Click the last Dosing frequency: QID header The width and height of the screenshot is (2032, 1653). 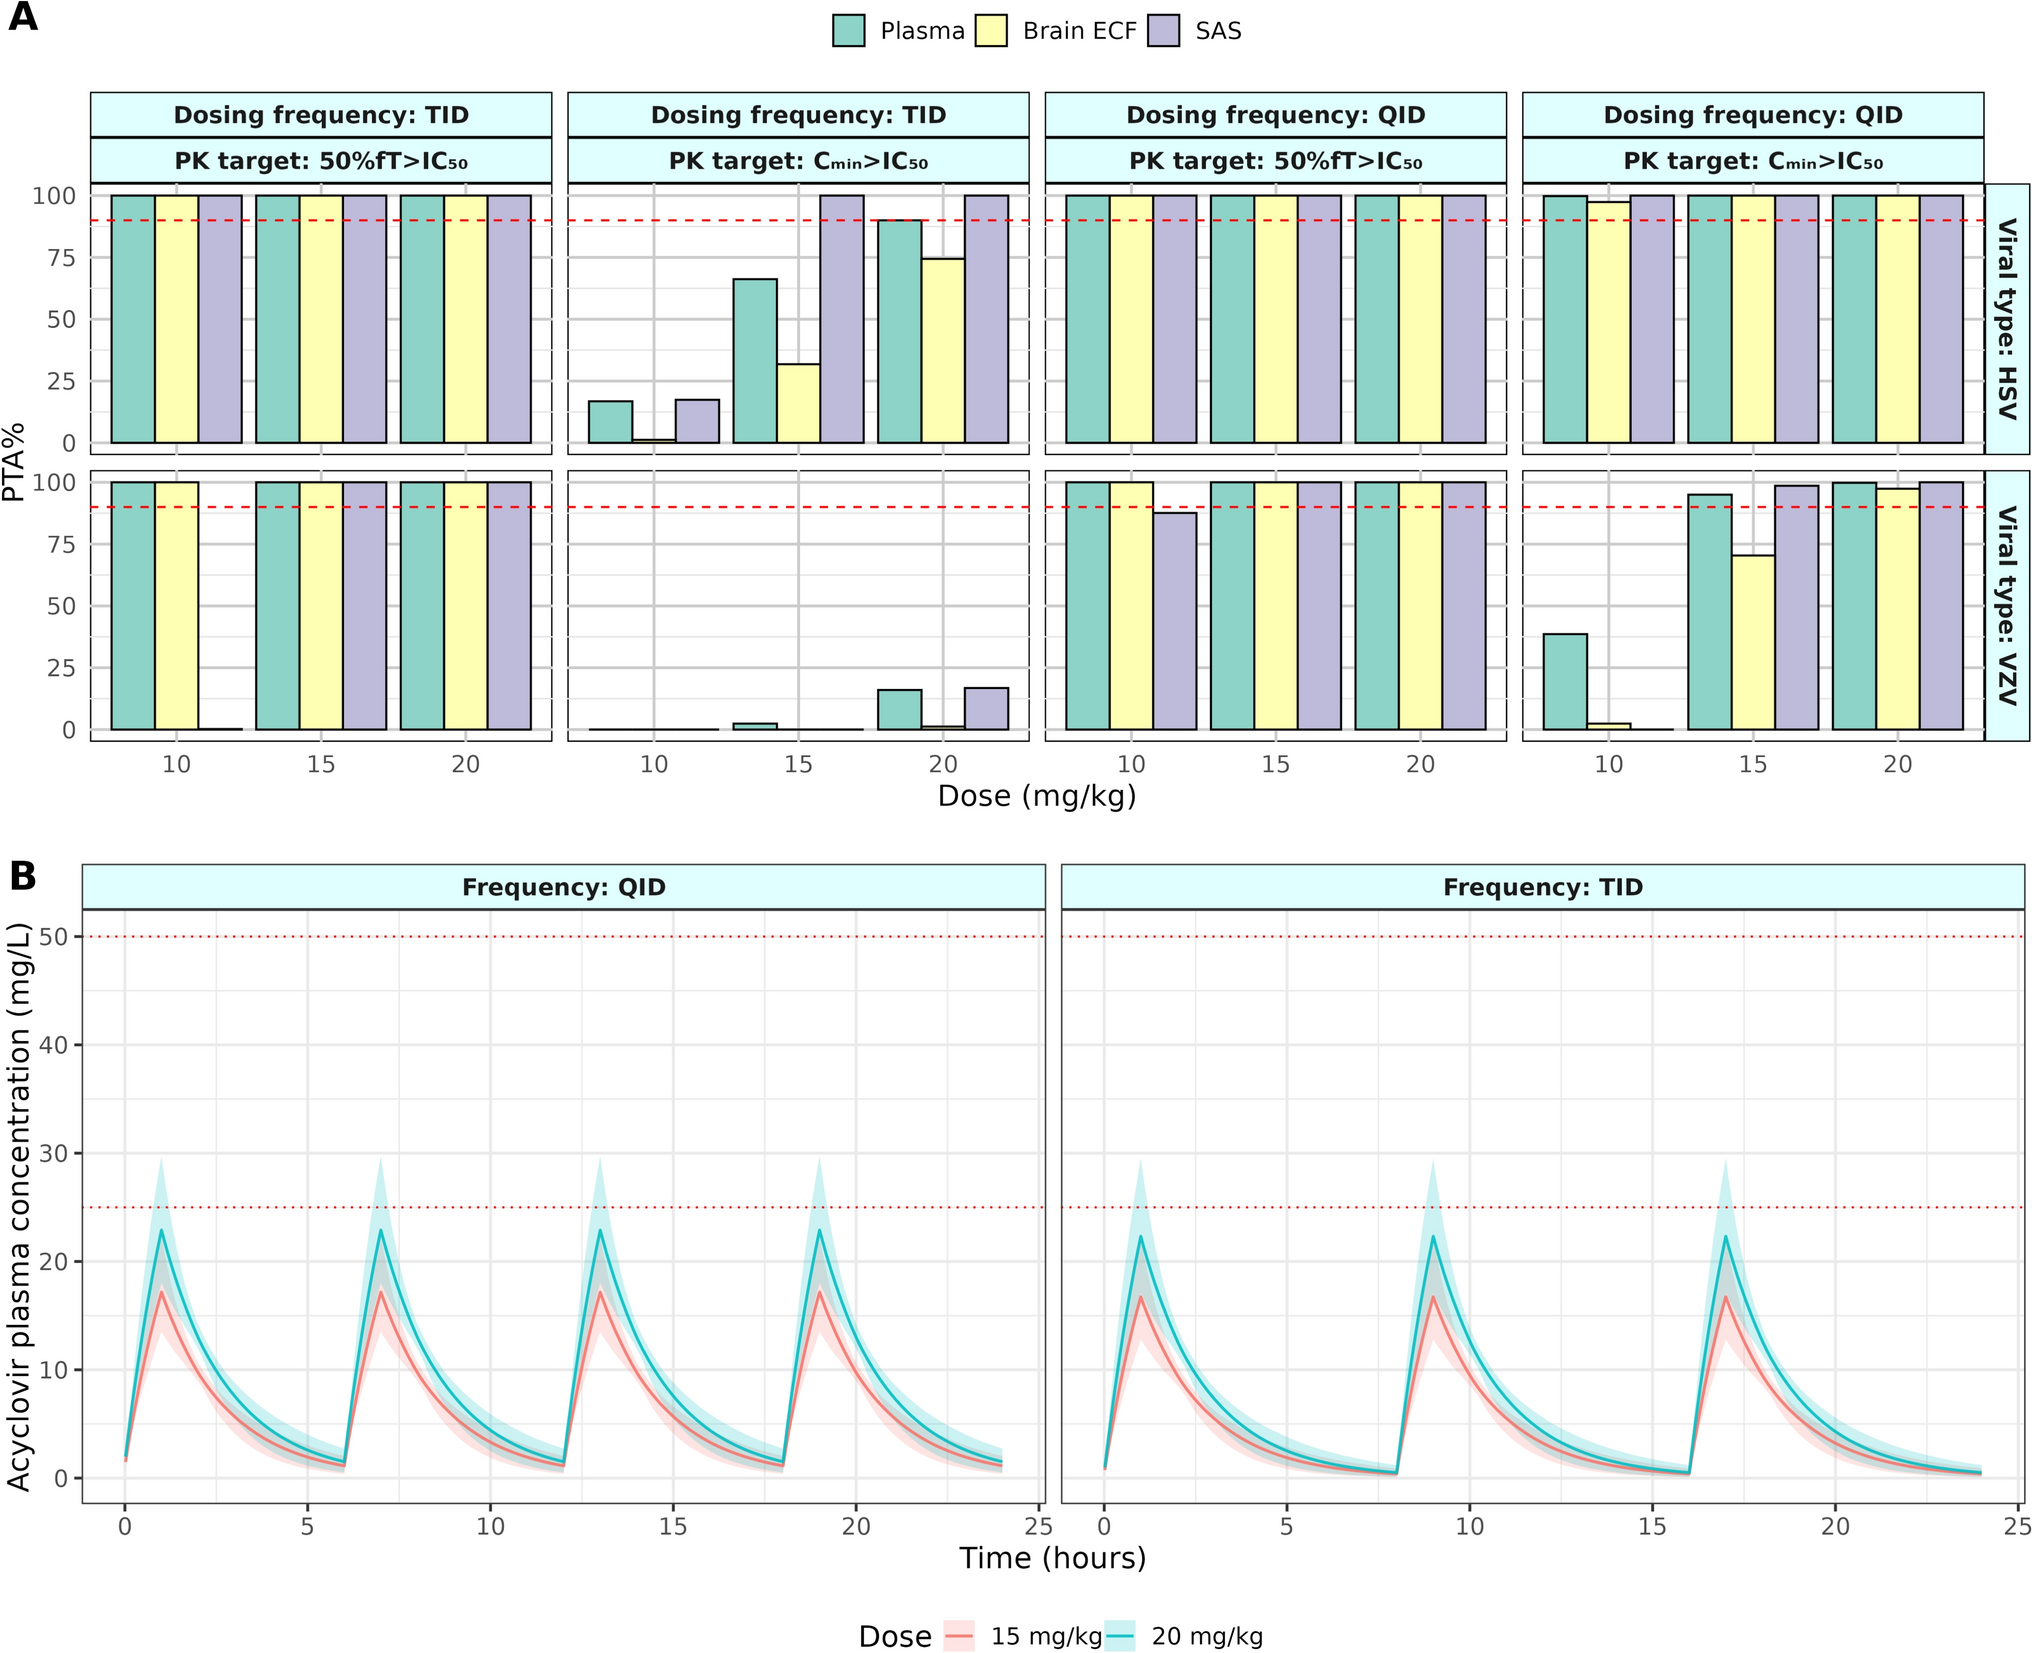[1752, 115]
